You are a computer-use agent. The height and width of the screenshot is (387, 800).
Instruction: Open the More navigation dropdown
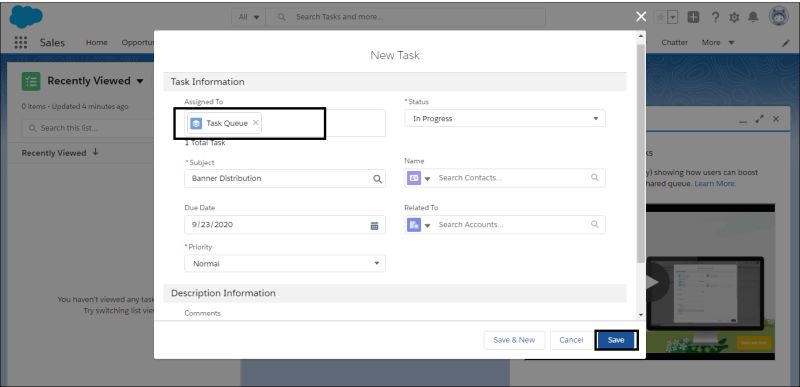(718, 43)
